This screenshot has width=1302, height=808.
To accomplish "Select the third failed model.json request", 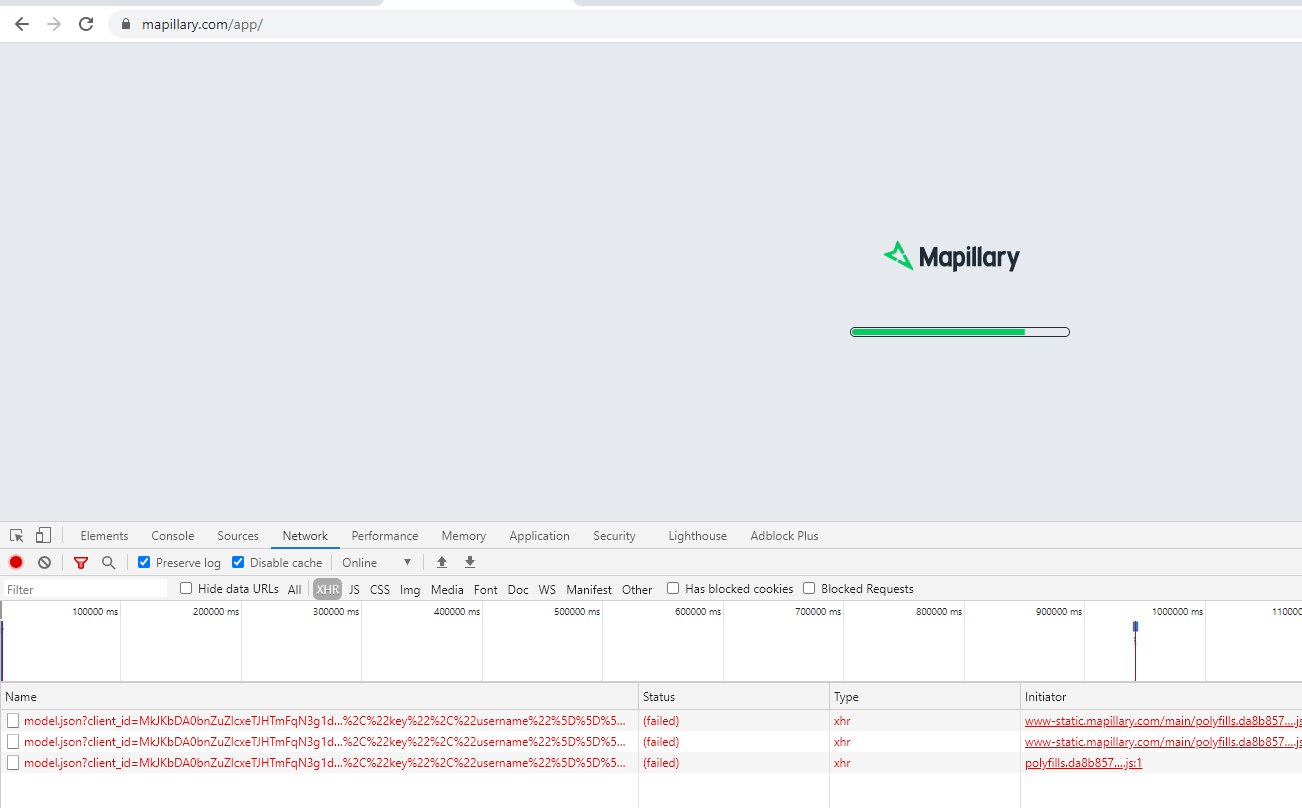I will [325, 762].
